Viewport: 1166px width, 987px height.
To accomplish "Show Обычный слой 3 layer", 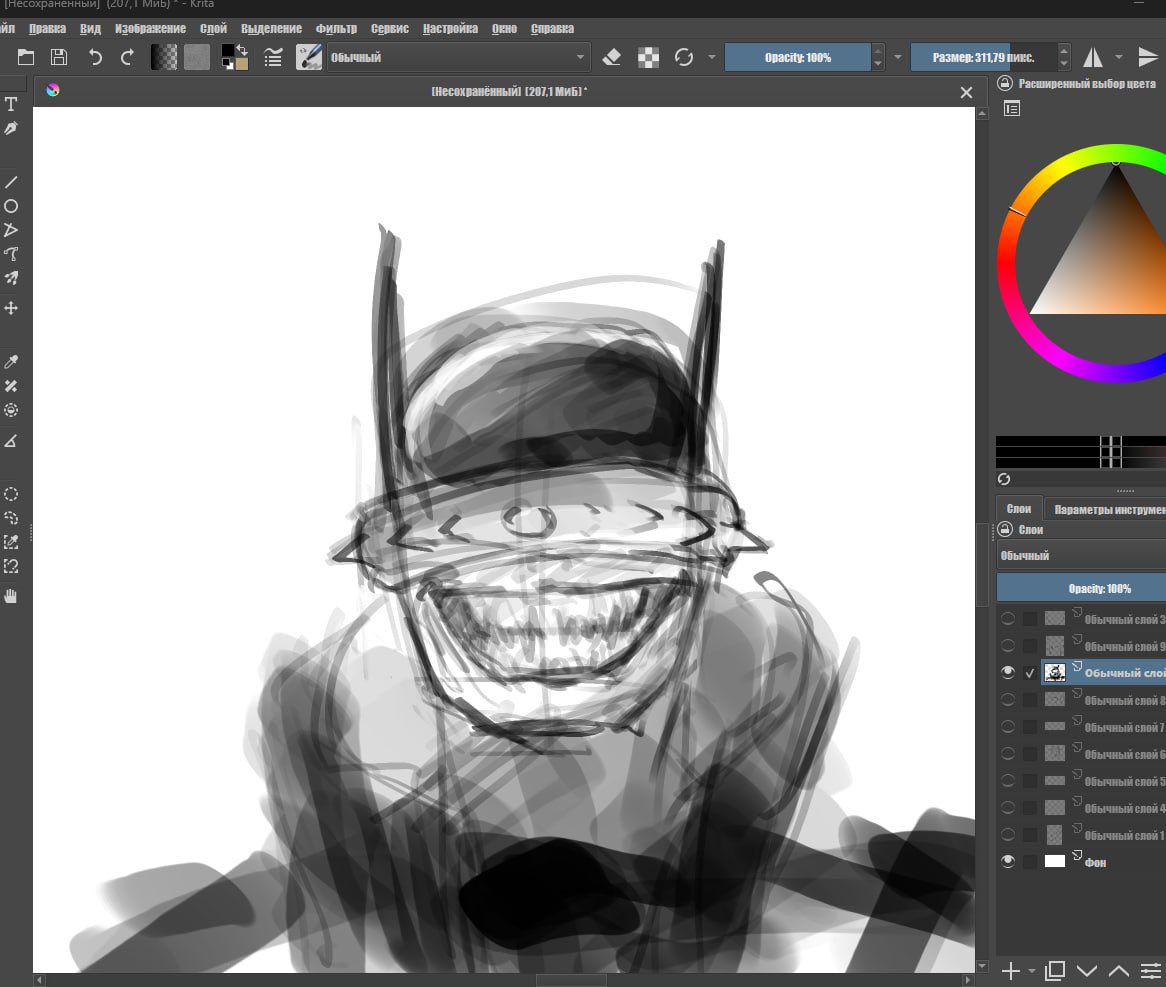I will (x=1008, y=619).
